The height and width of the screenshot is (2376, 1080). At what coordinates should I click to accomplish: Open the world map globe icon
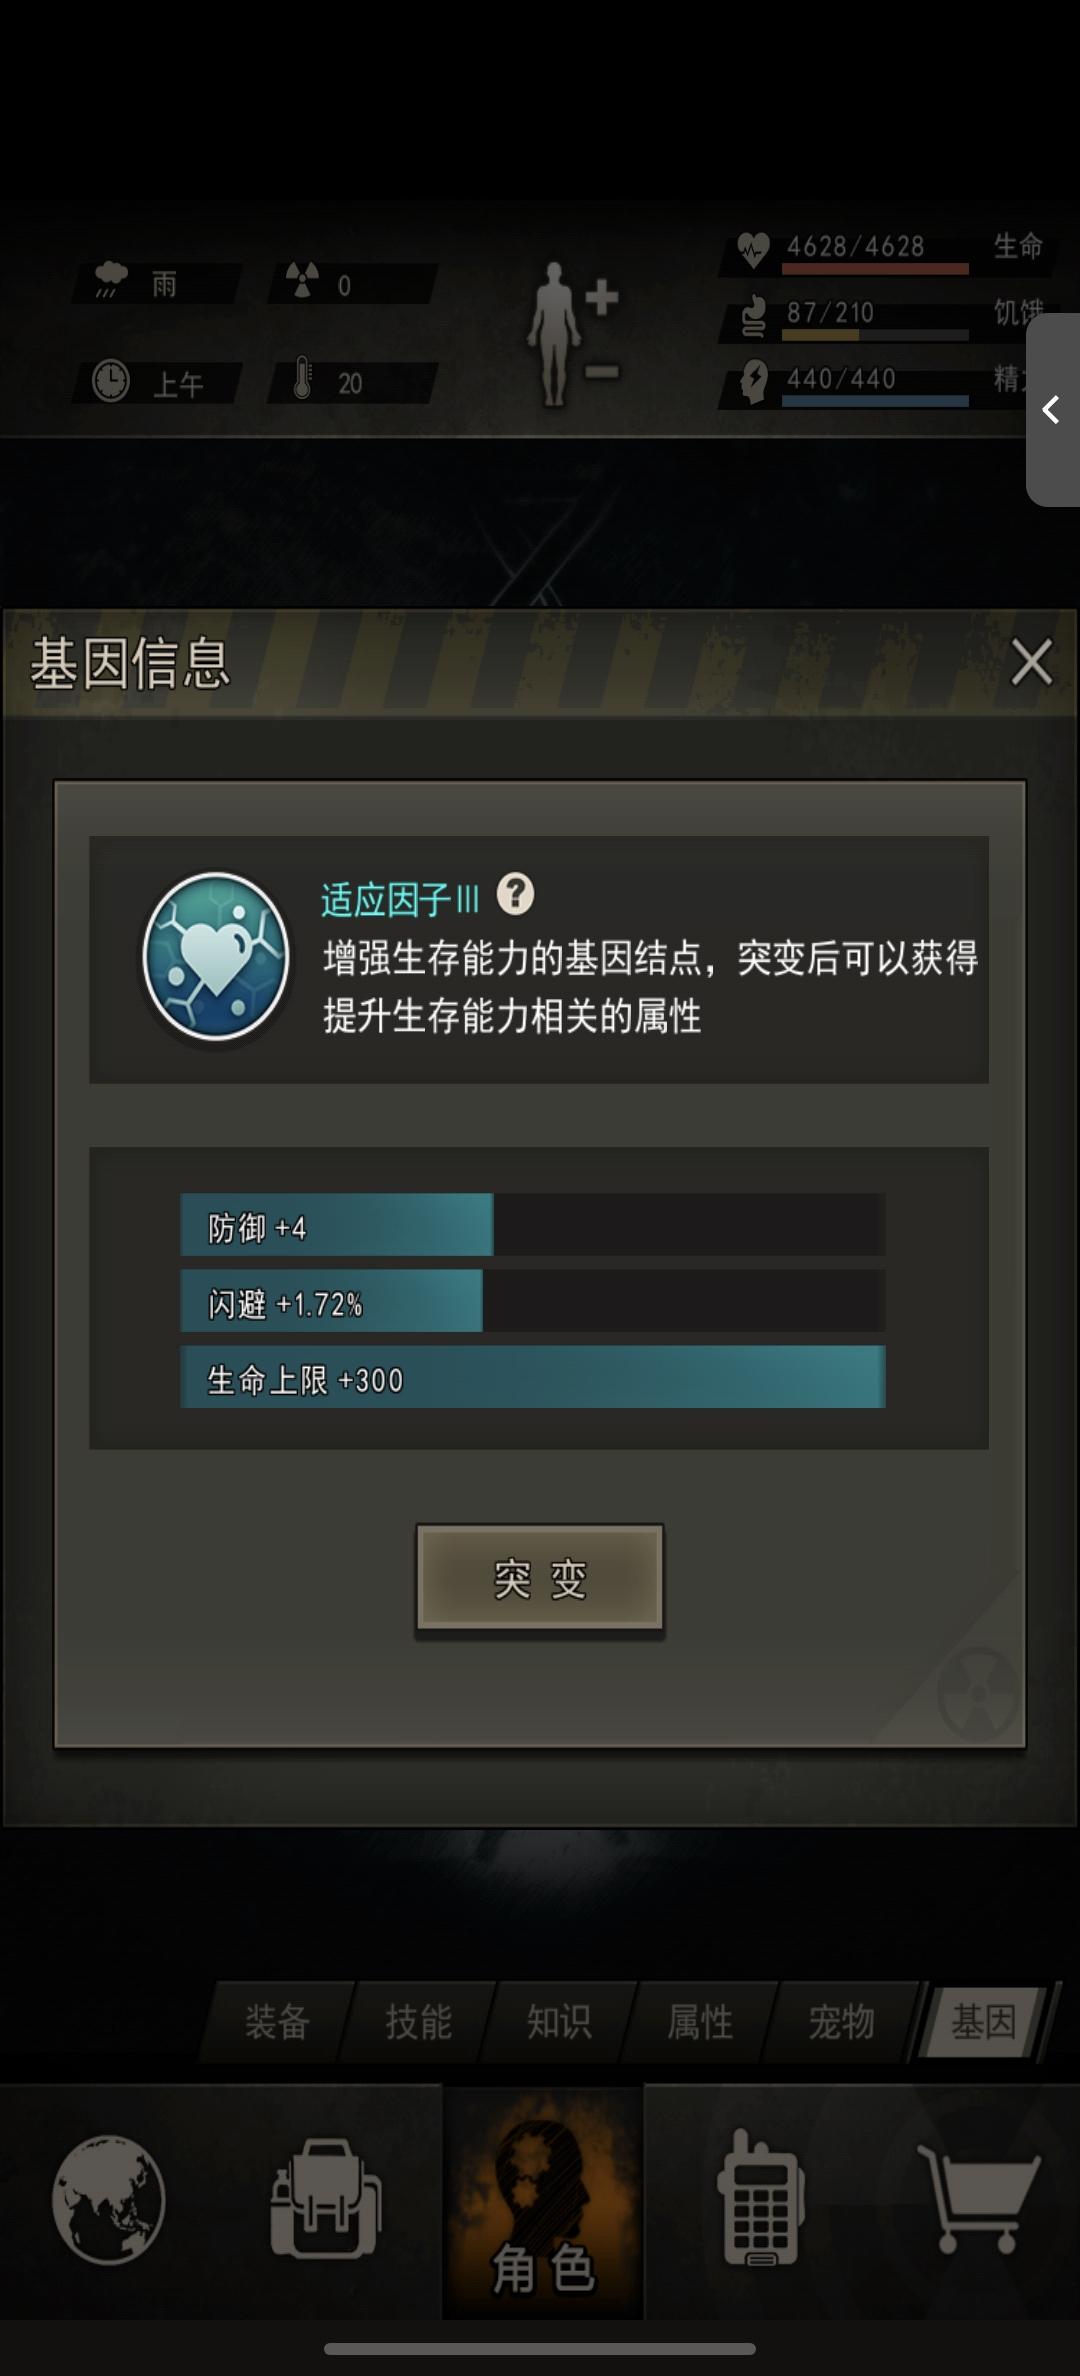[x=109, y=2199]
